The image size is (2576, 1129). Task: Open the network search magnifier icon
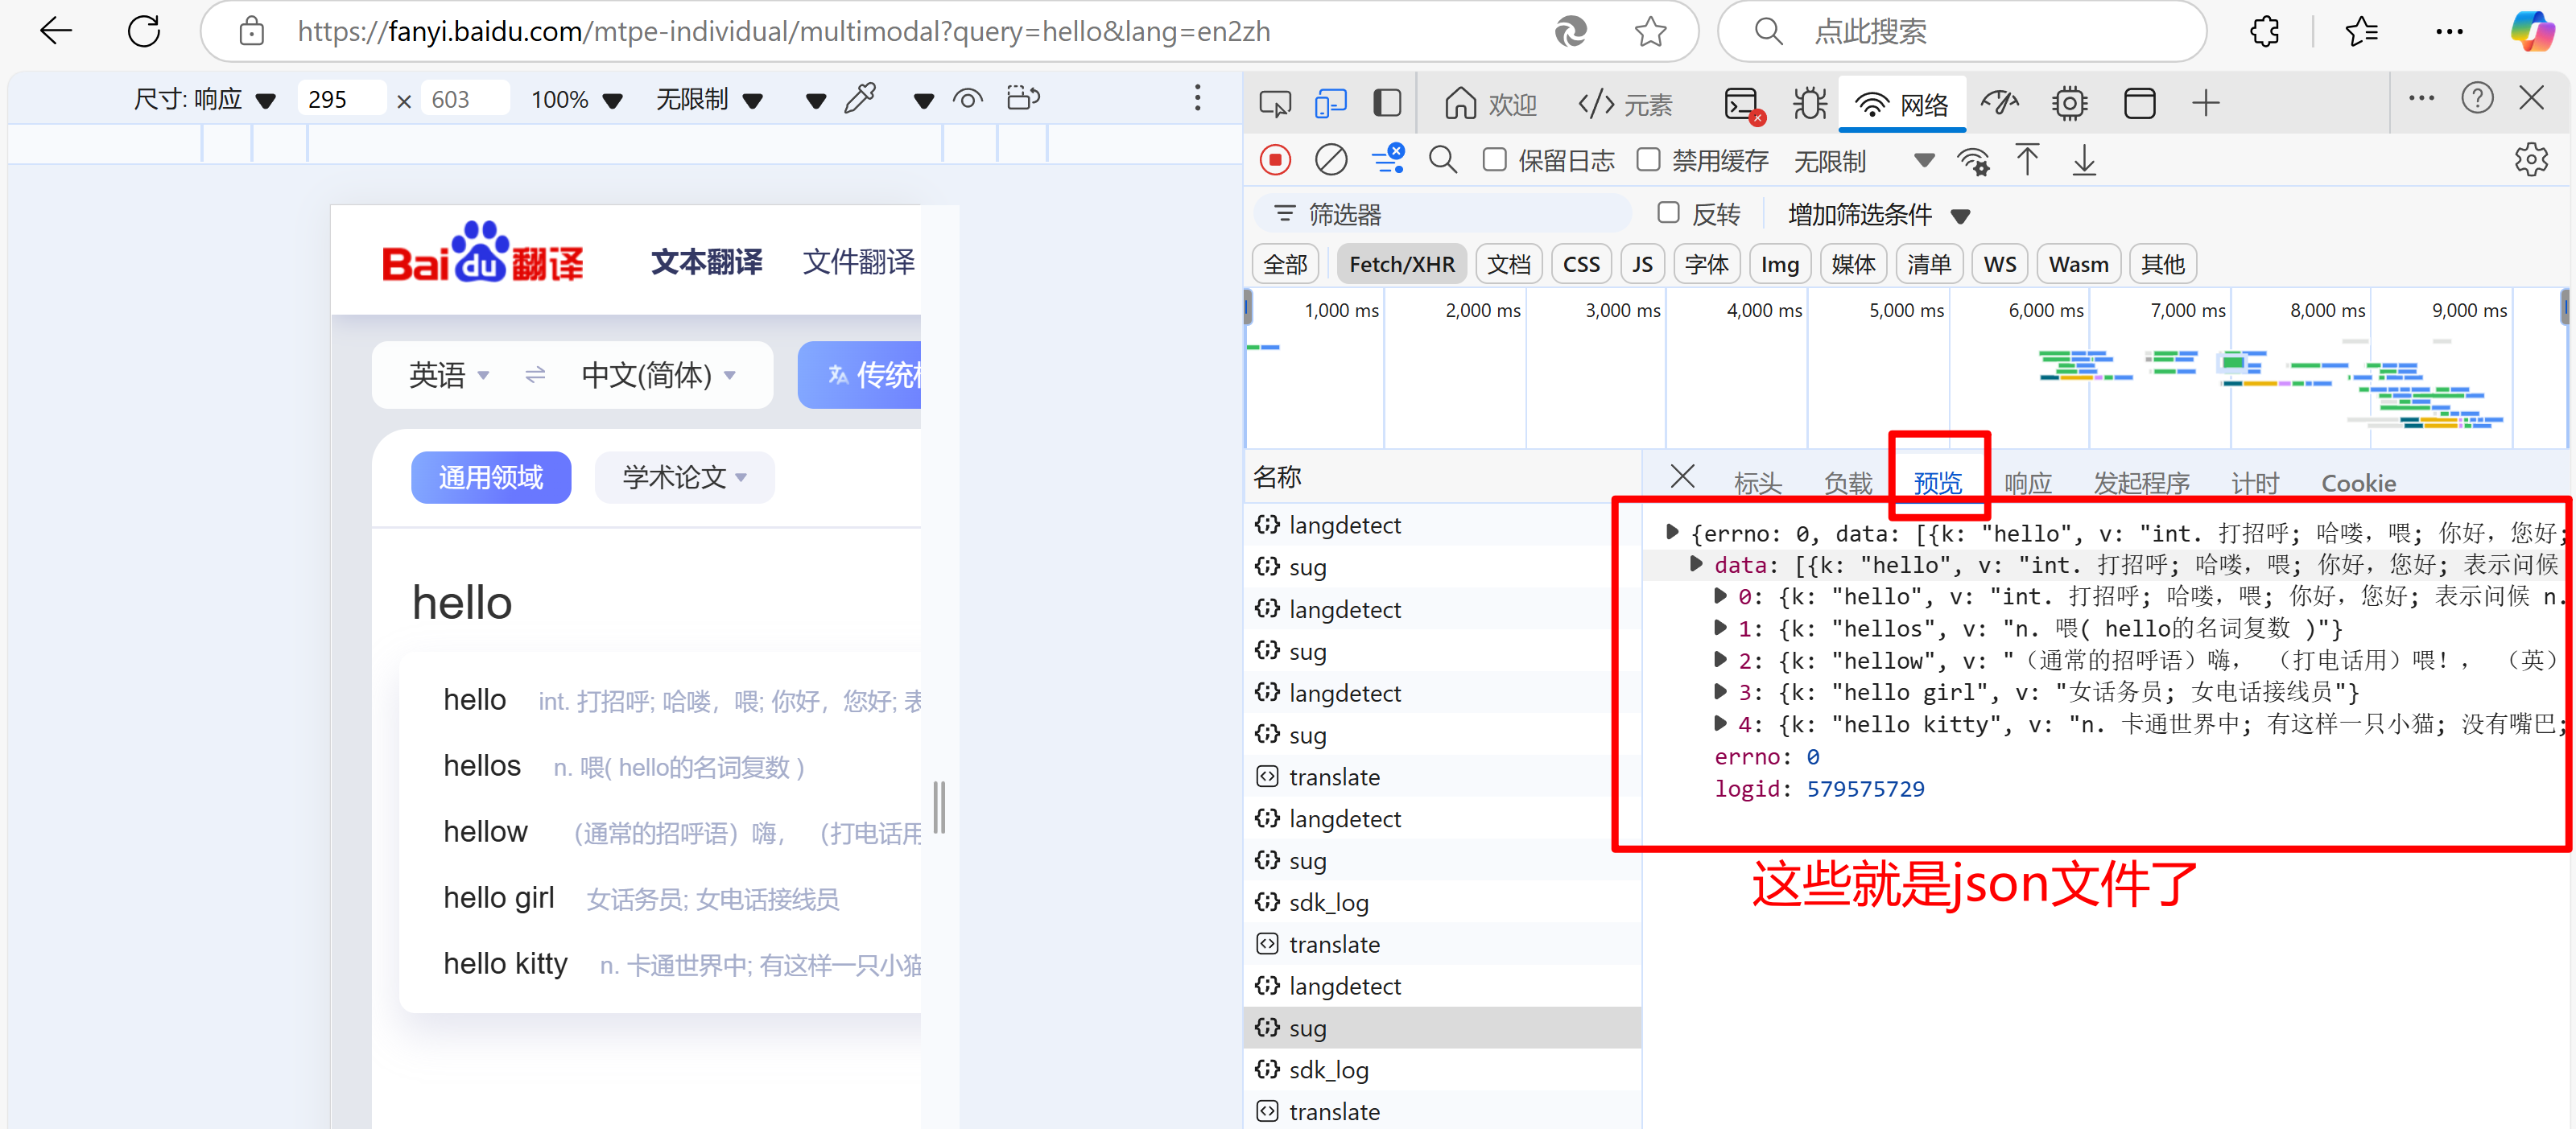[x=1442, y=160]
